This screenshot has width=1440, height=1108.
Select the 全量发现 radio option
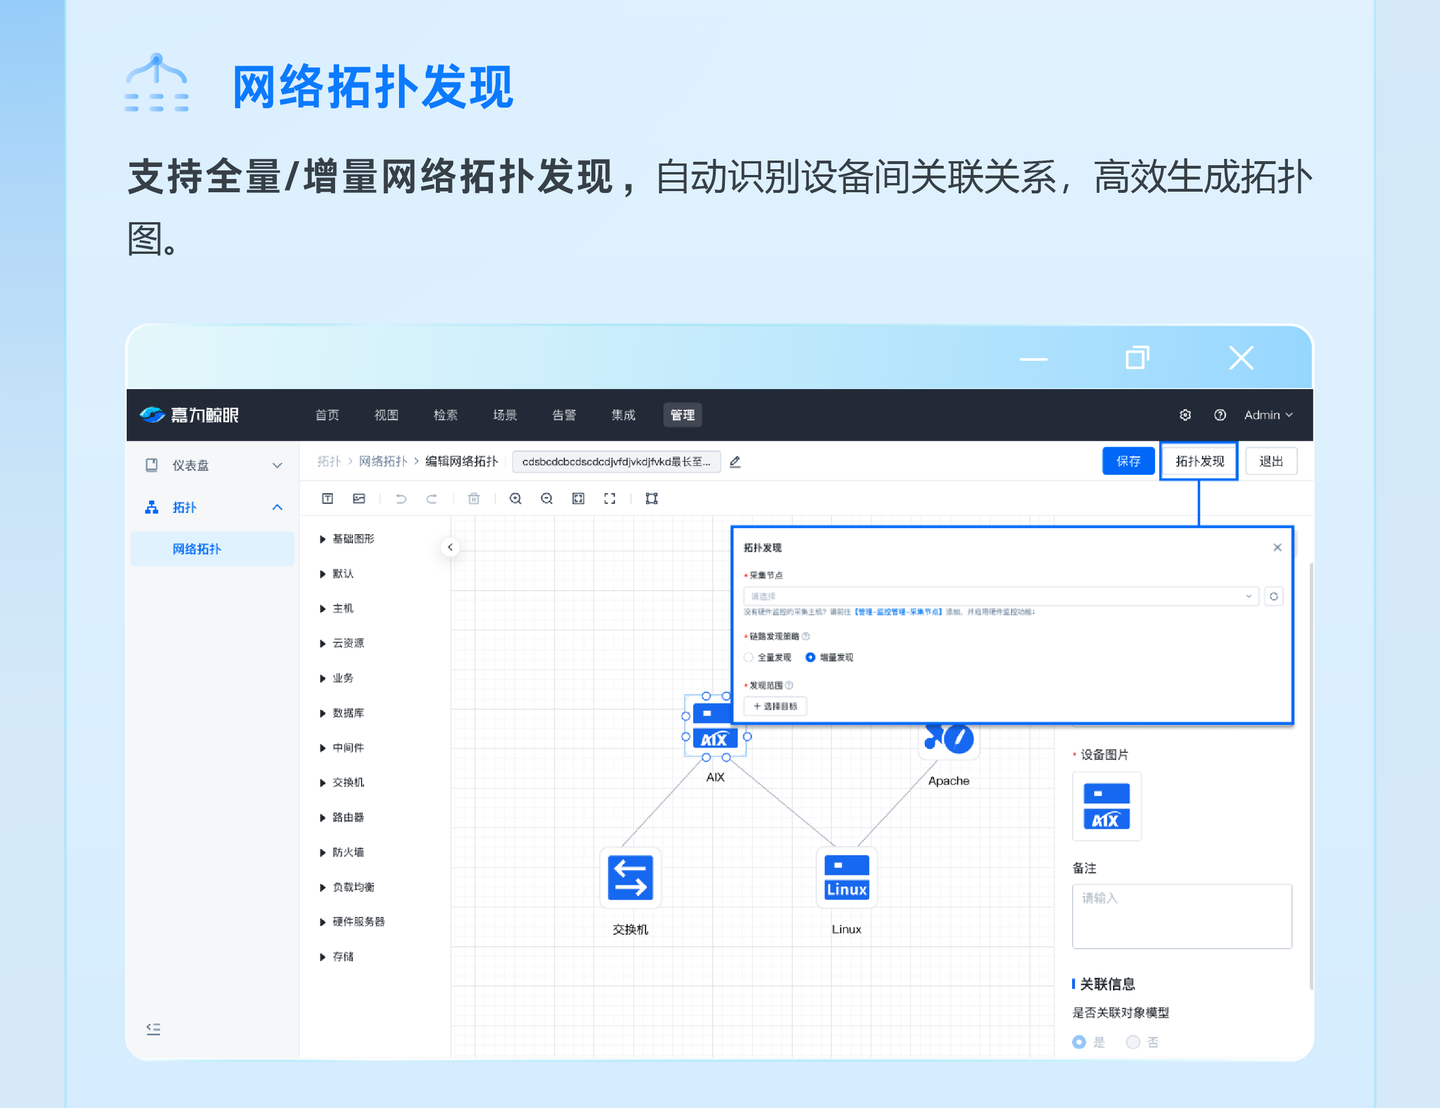click(x=749, y=658)
